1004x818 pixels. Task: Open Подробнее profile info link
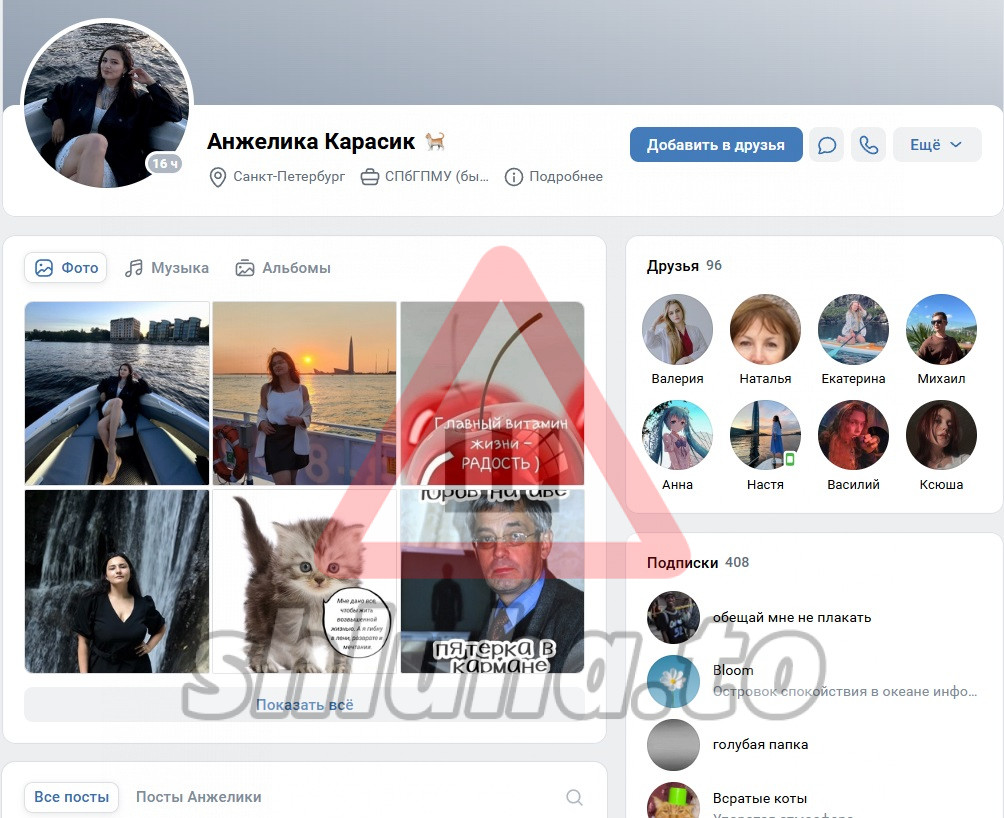[554, 177]
